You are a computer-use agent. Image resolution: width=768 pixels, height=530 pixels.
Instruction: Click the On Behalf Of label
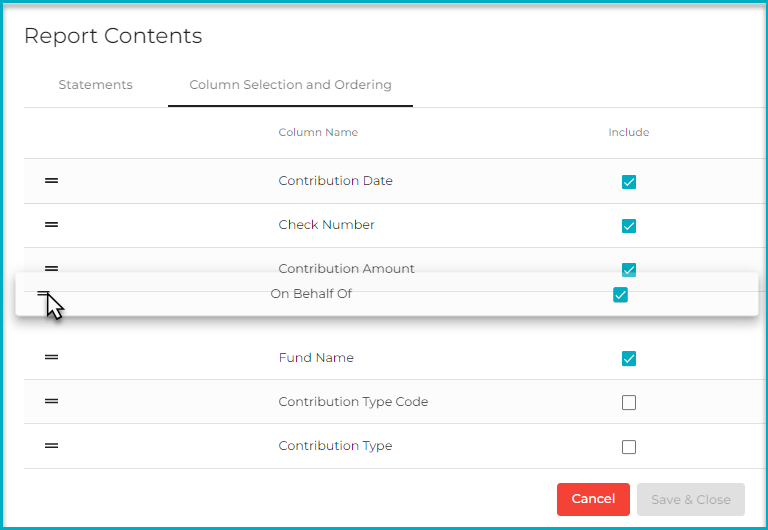(311, 294)
